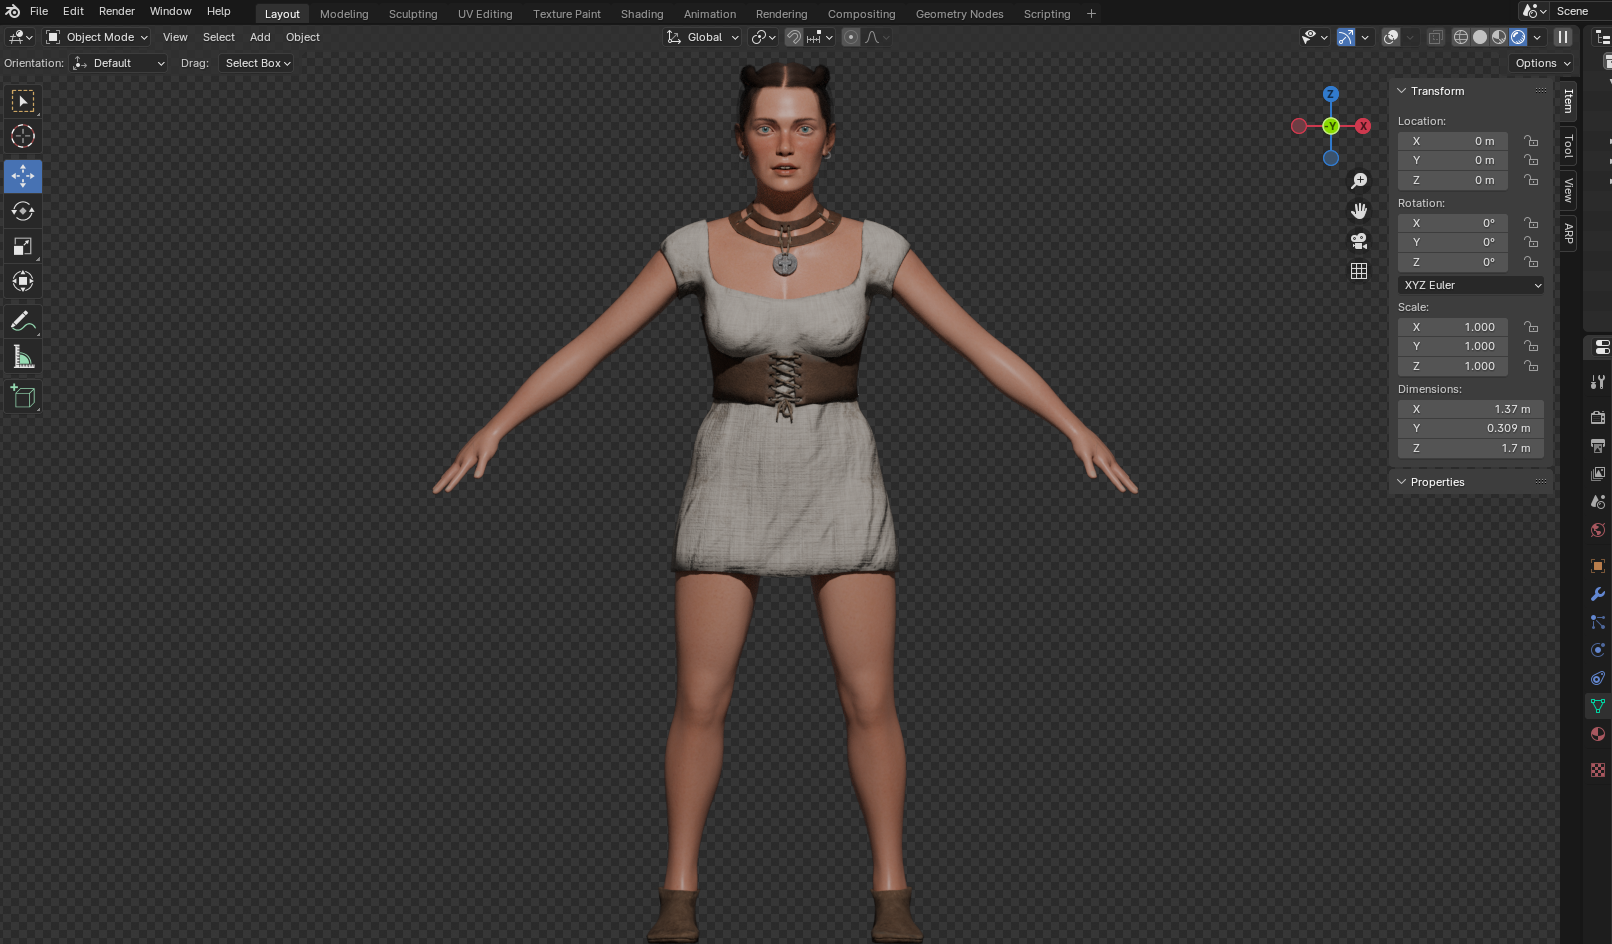Choose the Scale tool
Viewport: 1612px width, 944px height.
coord(22,246)
